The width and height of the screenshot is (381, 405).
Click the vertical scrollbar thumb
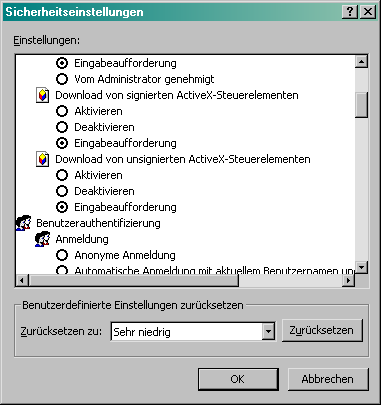click(361, 105)
